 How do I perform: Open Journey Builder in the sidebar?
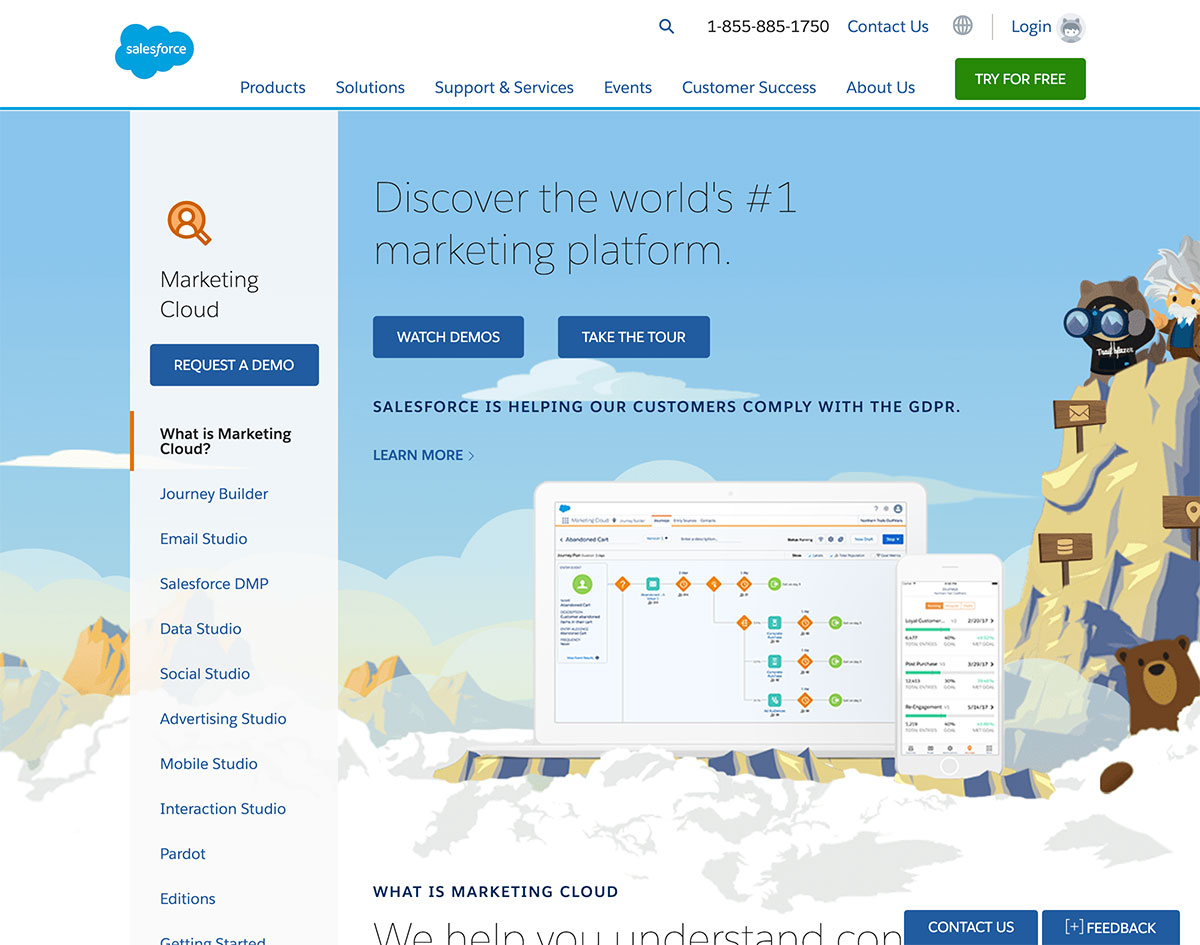[214, 494]
